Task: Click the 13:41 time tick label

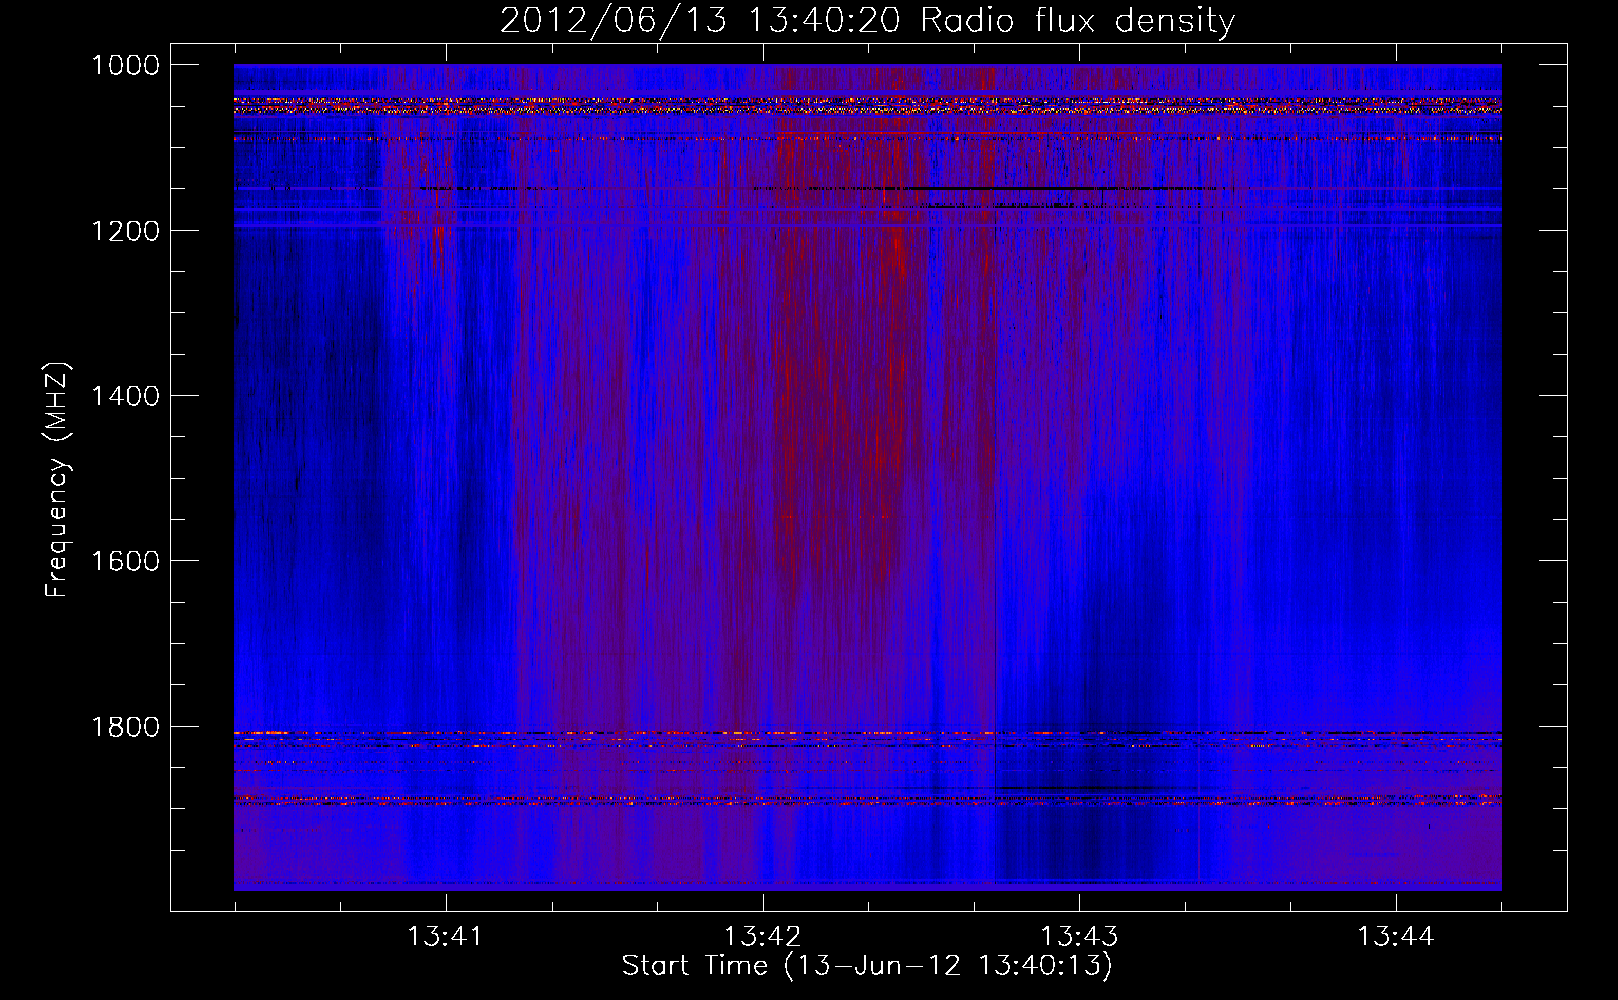Action: (x=446, y=937)
